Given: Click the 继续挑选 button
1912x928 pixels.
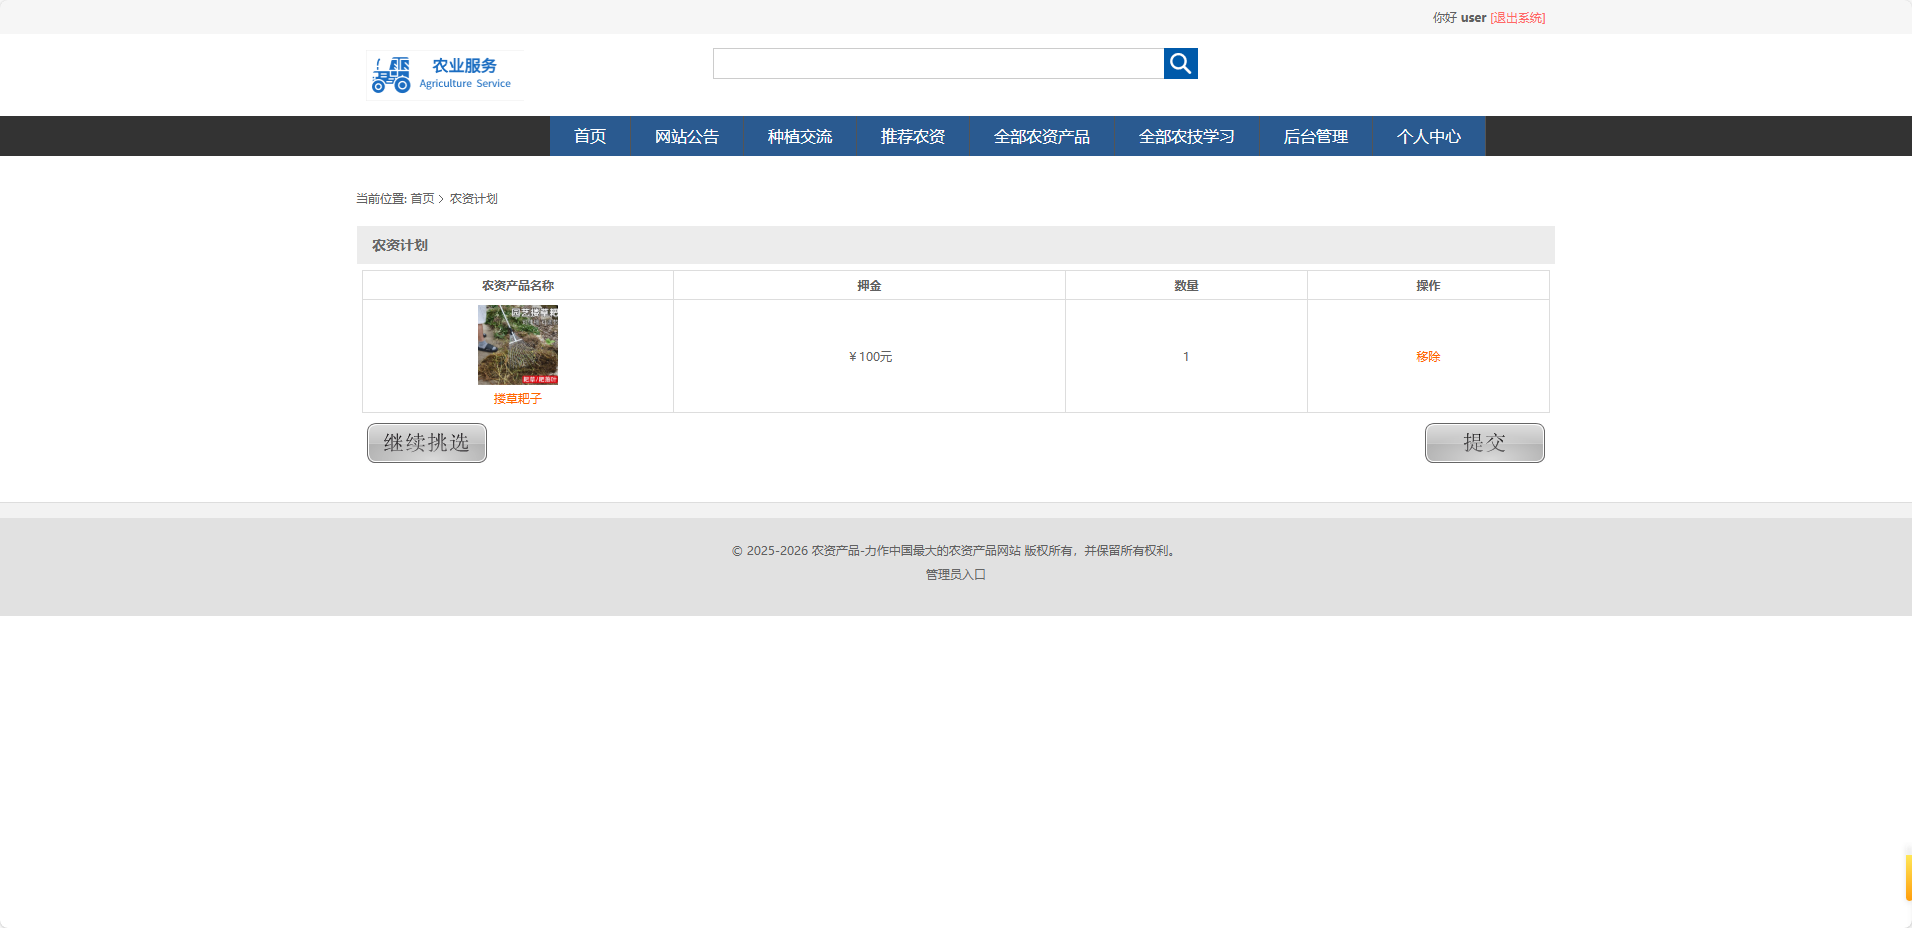Looking at the screenshot, I should click(427, 443).
